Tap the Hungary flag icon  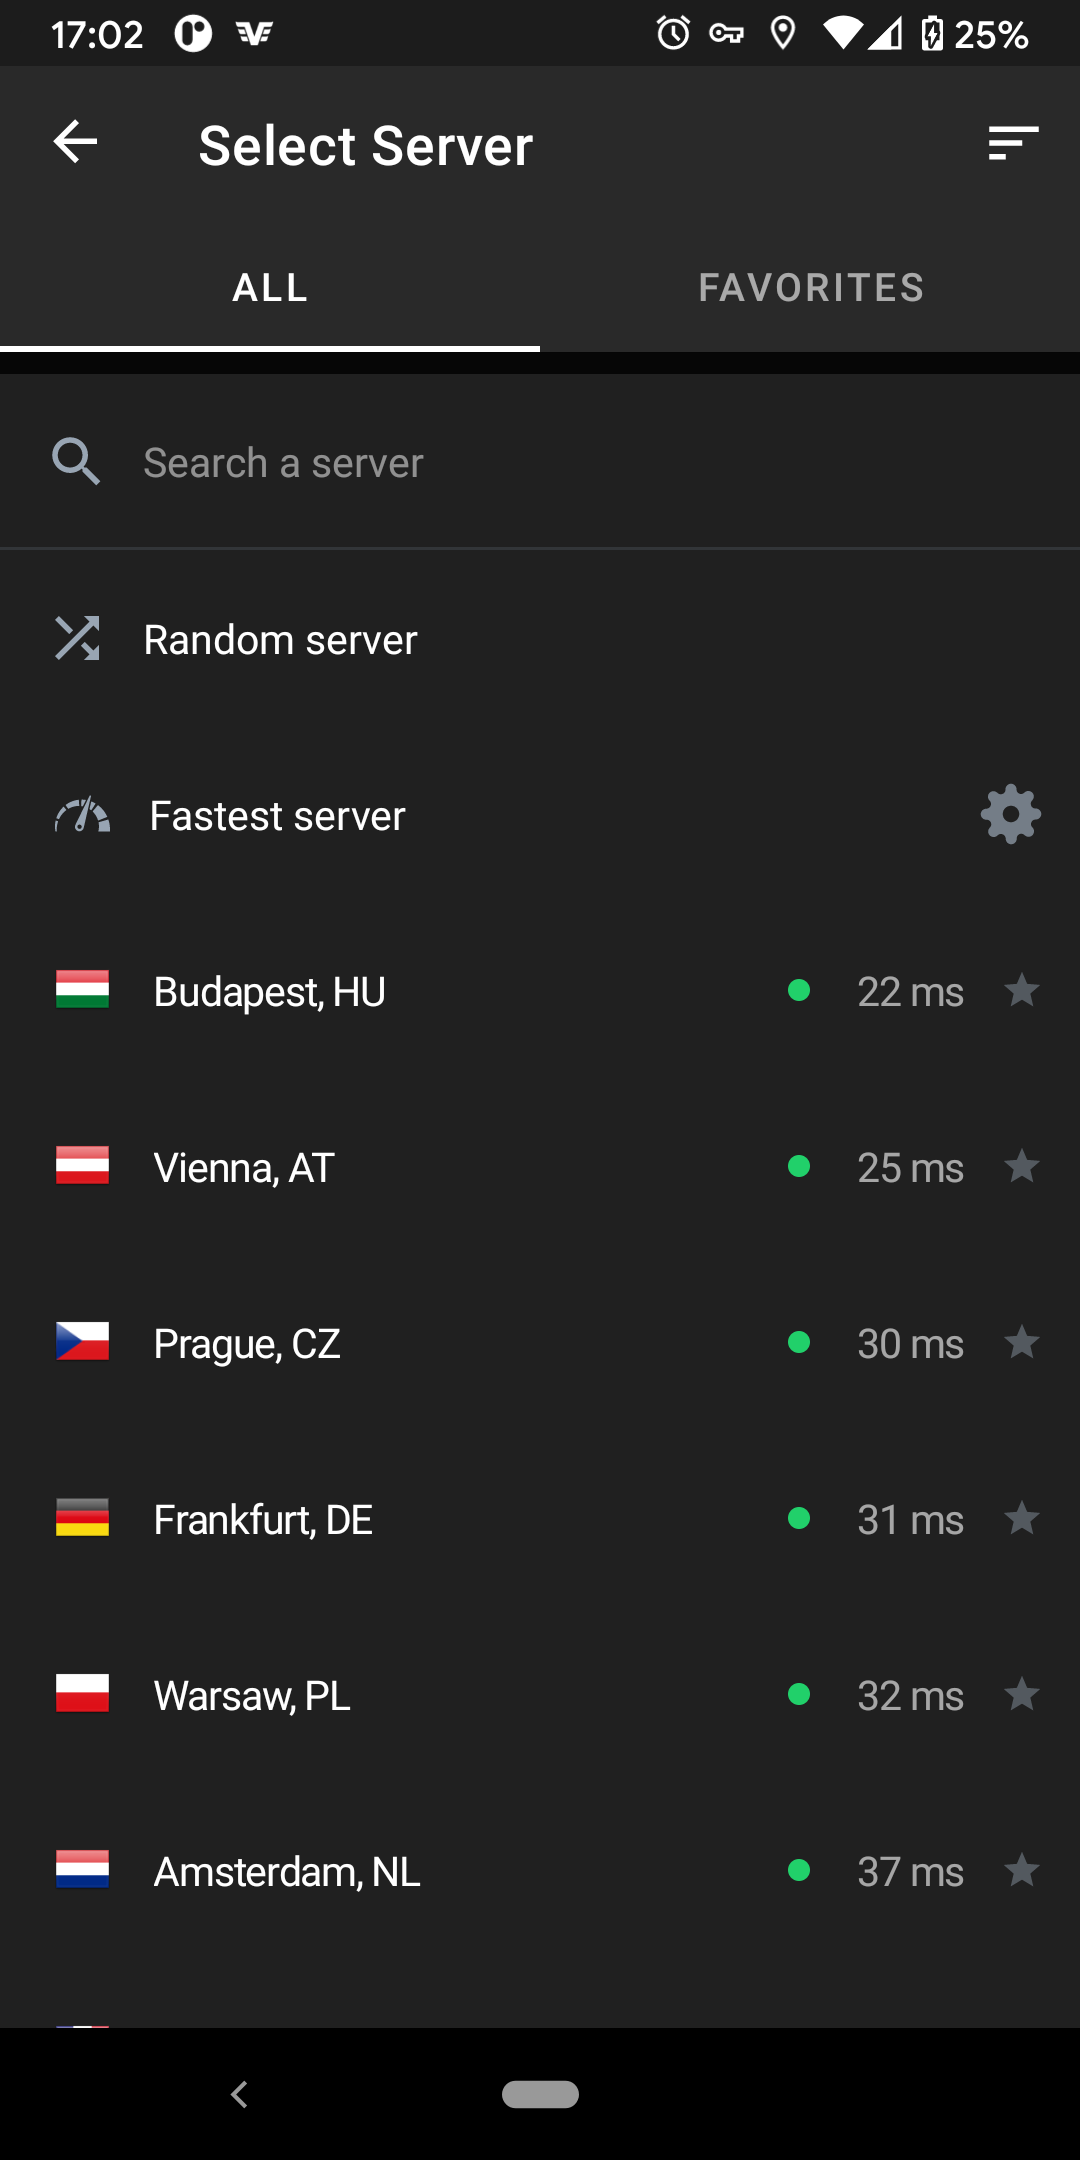tap(82, 990)
